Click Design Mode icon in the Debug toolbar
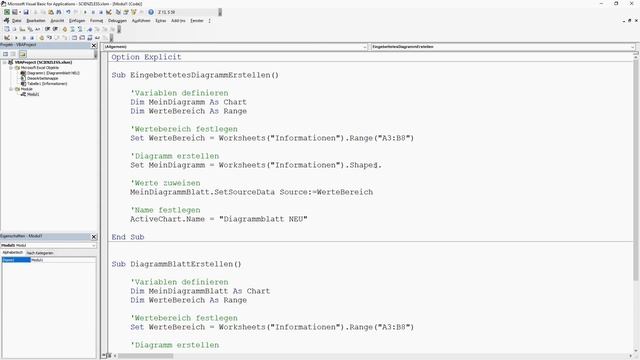 point(7,38)
